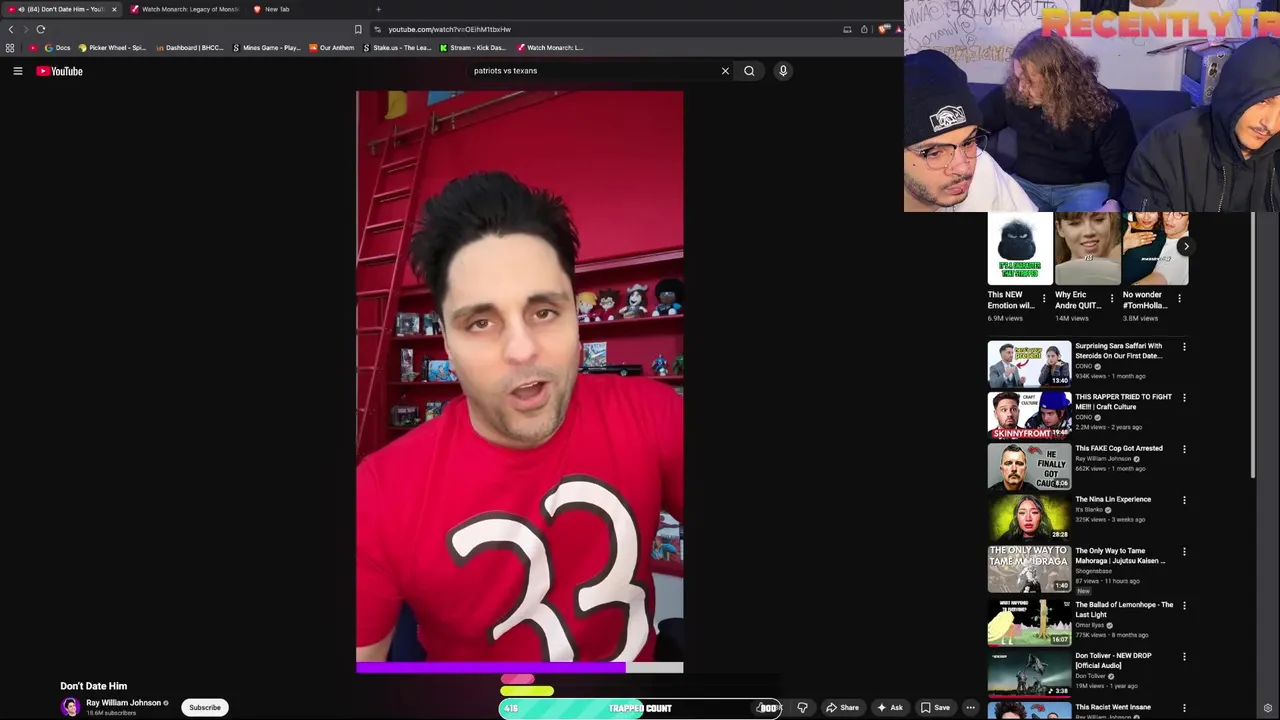Open the Stream - Kick Dashboard bookmark
Screen dimensions: 1280x720
pyautogui.click(x=473, y=47)
